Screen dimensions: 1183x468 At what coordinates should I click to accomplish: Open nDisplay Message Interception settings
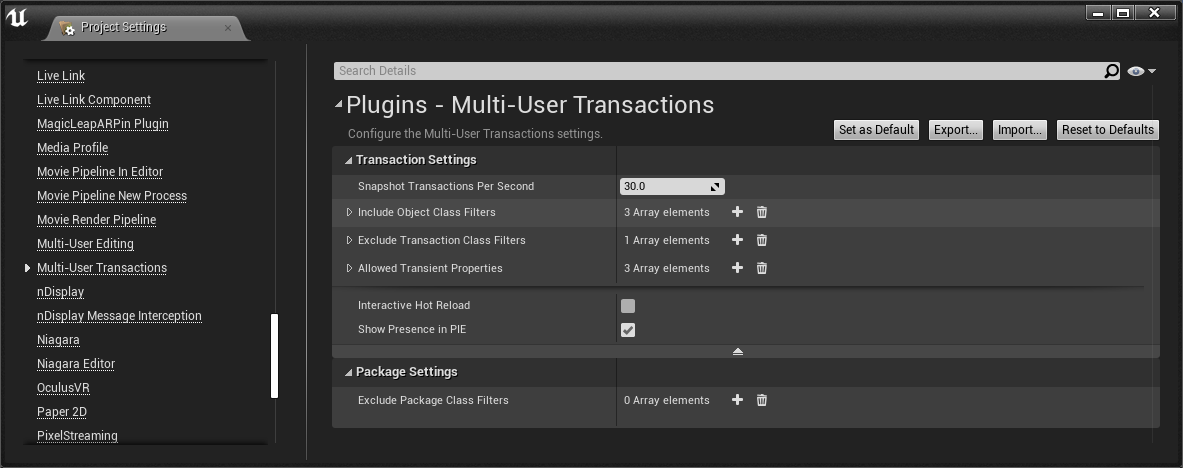tap(119, 316)
